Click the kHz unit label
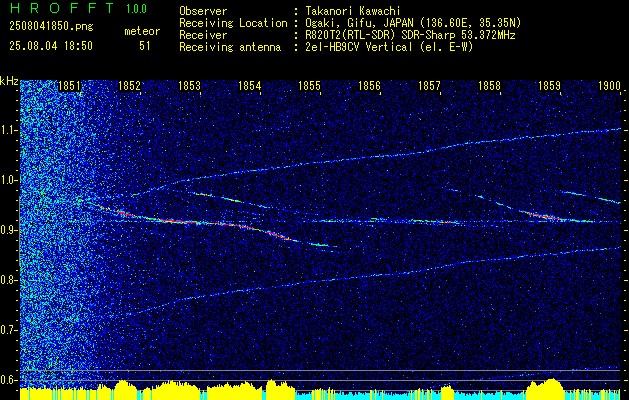629x400 pixels. tap(9, 81)
